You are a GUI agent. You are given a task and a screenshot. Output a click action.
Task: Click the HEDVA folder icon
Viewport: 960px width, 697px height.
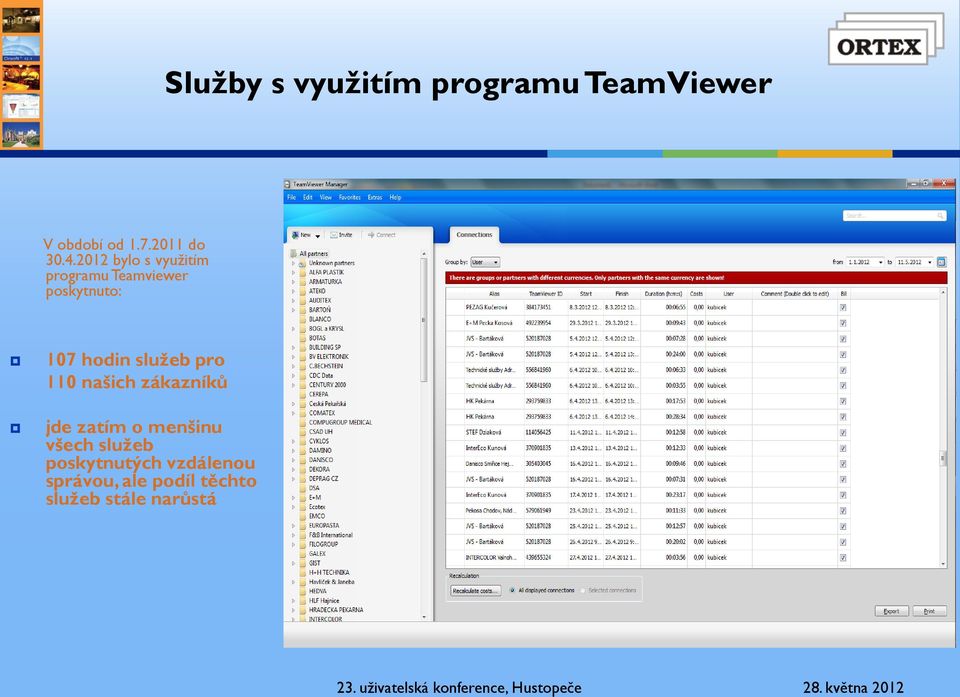pos(302,592)
